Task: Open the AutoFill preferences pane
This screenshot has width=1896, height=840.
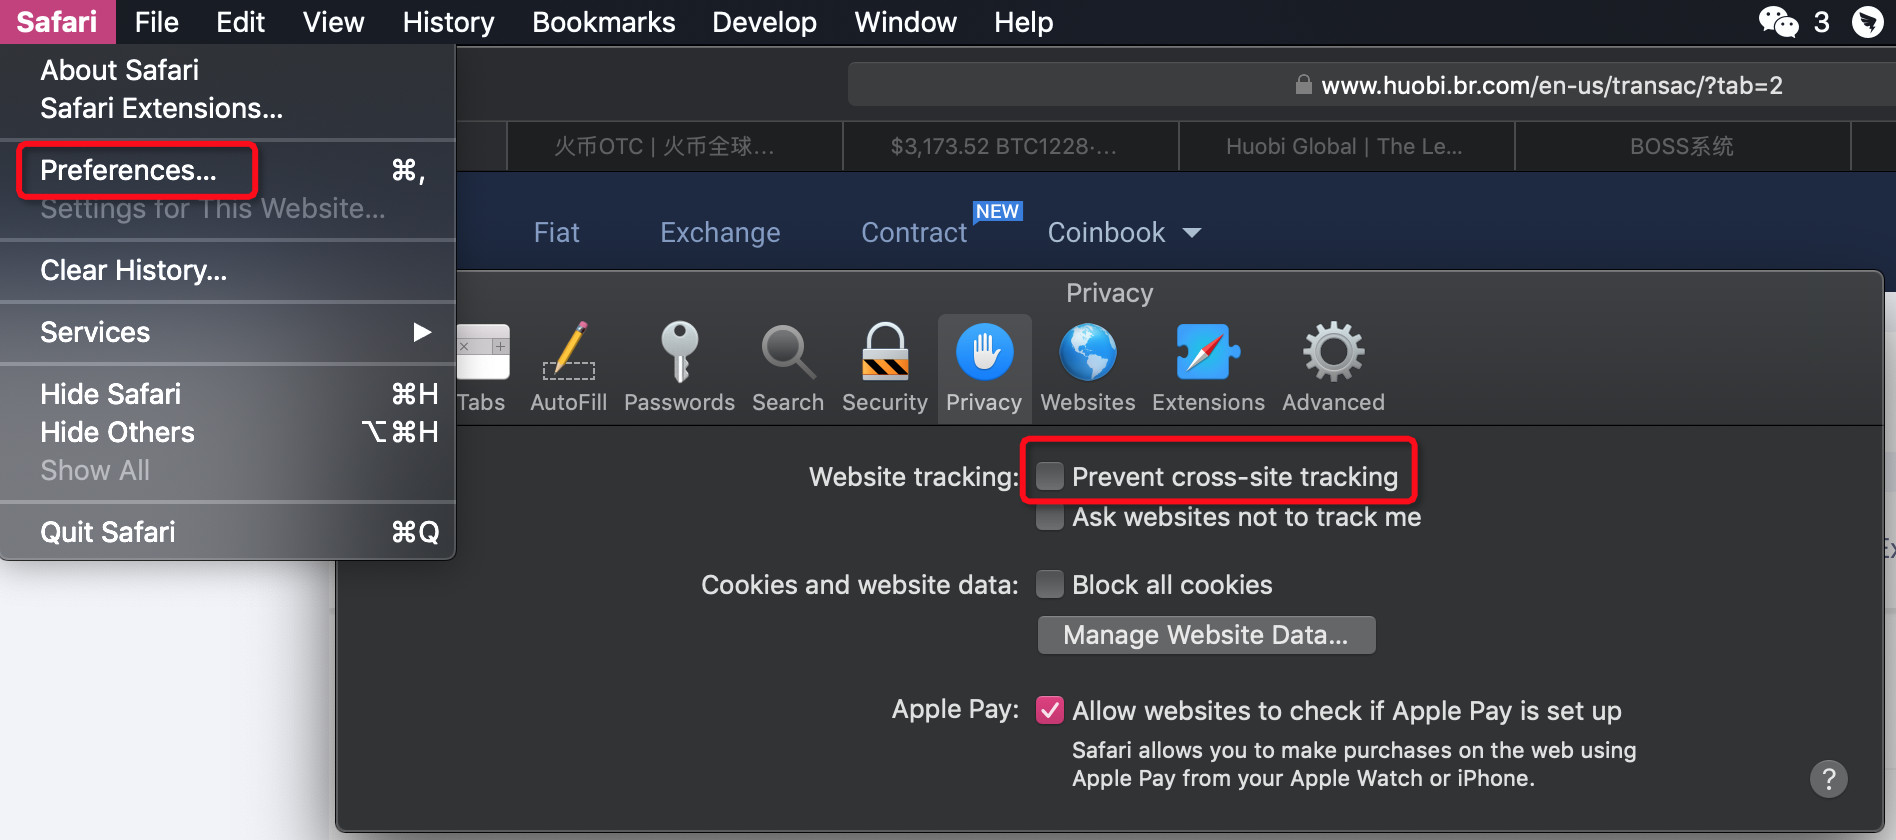Action: coord(568,367)
